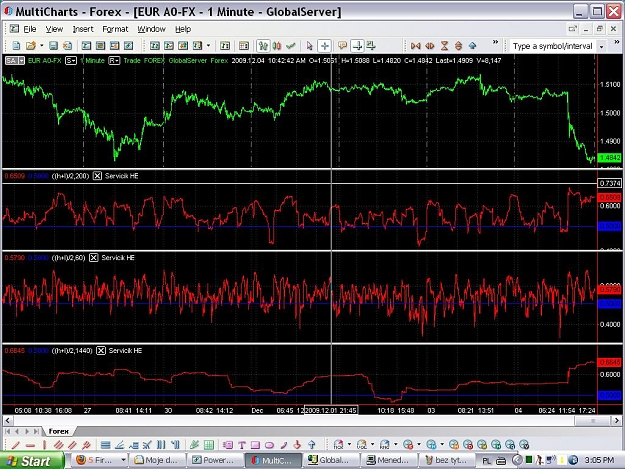Click the S button next to EUR A0-FX
The image size is (625, 469).
[71, 61]
